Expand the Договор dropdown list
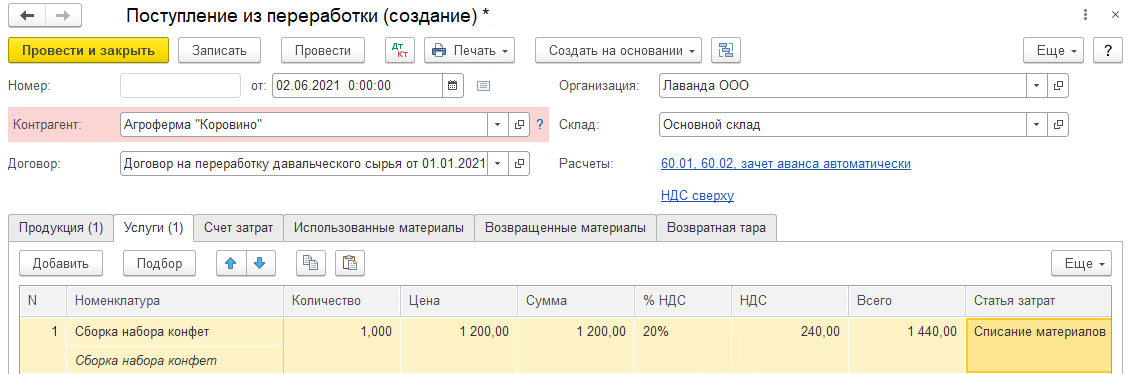1133x374 pixels. point(497,163)
